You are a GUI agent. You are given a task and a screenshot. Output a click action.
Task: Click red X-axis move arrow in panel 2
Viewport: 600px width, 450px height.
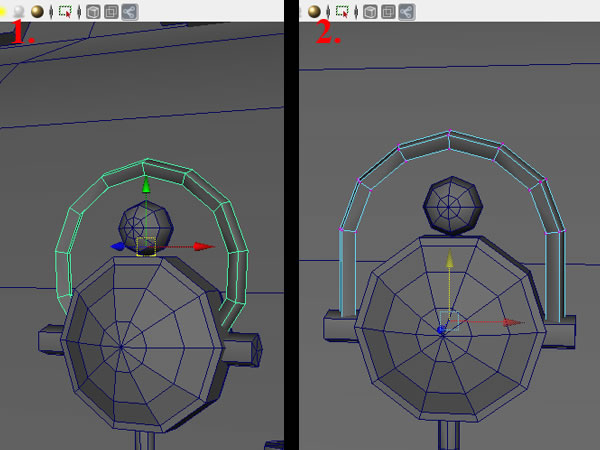point(513,323)
